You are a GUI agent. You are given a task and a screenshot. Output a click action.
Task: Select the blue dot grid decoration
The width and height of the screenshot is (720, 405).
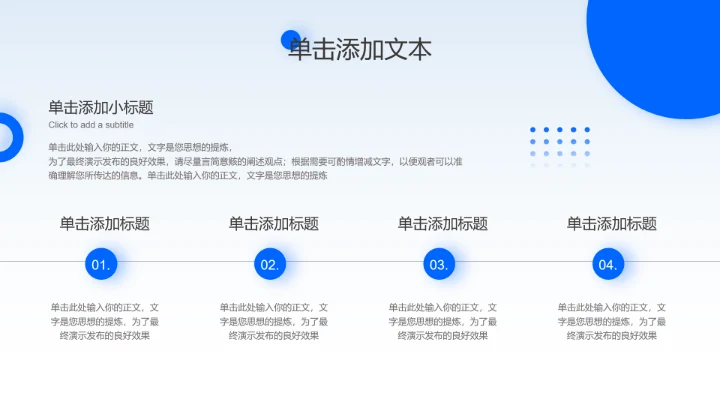(x=559, y=147)
